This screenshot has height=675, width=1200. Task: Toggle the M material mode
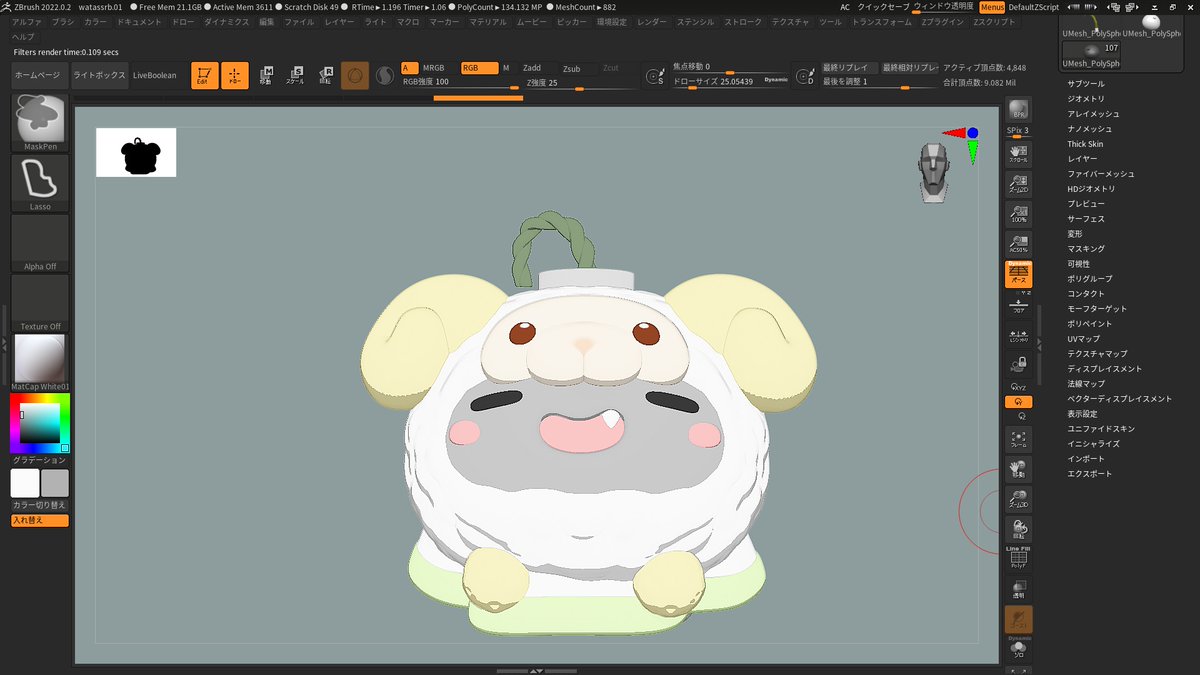tap(506, 68)
